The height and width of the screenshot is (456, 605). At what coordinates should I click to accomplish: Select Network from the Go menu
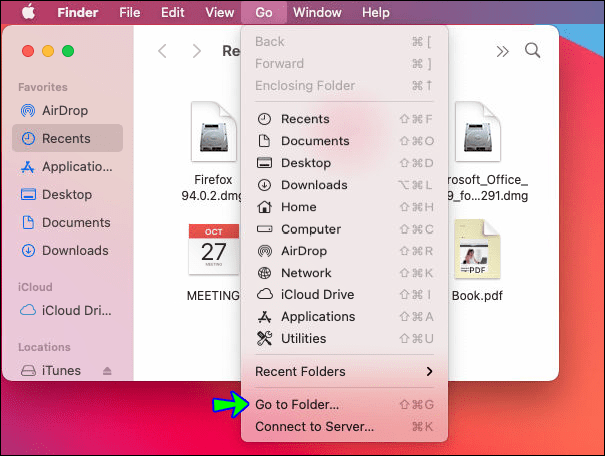pos(344,273)
